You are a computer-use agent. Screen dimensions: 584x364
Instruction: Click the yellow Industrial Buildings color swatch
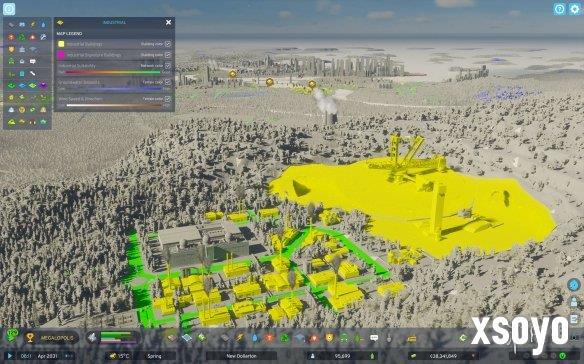pyautogui.click(x=61, y=44)
